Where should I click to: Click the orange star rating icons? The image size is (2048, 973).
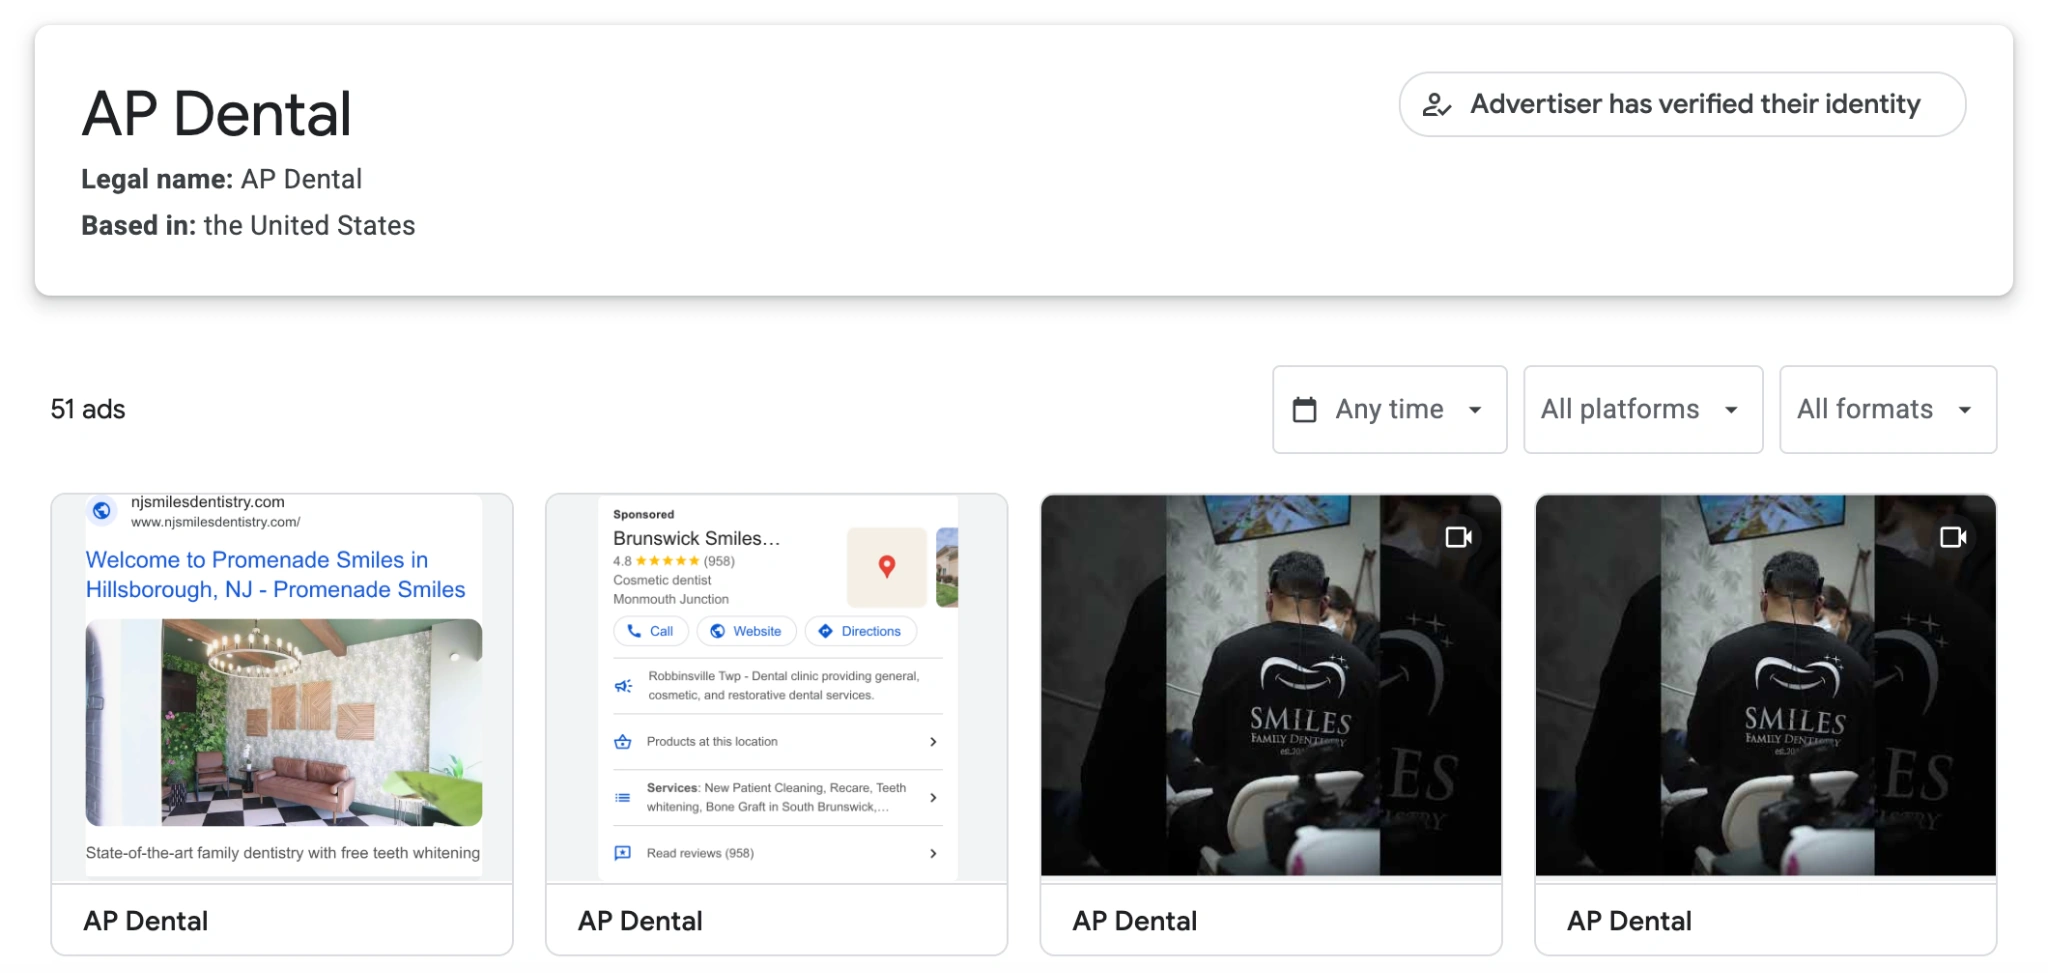667,561
